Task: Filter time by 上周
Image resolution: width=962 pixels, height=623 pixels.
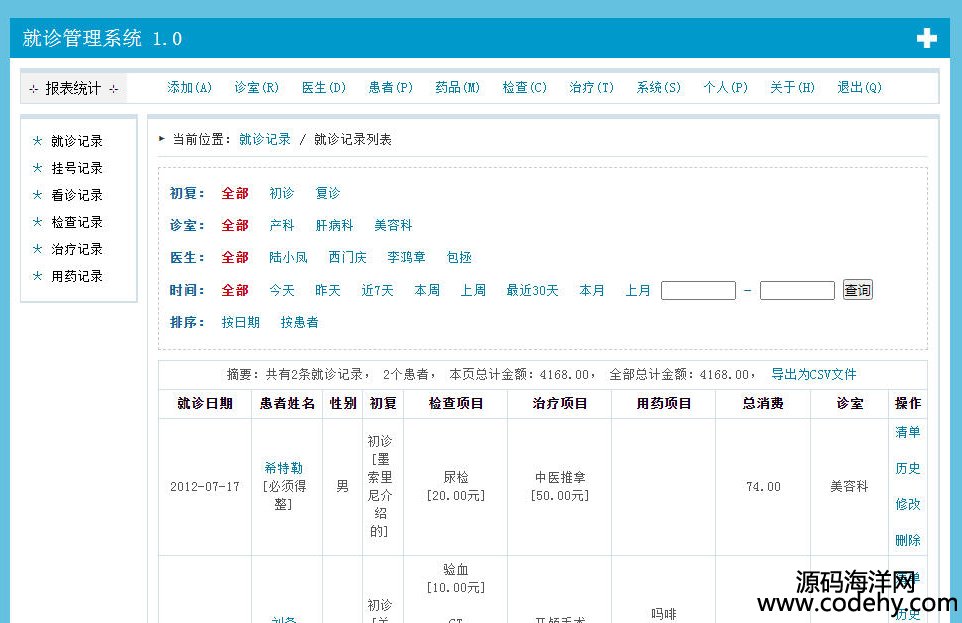Action: pos(473,290)
